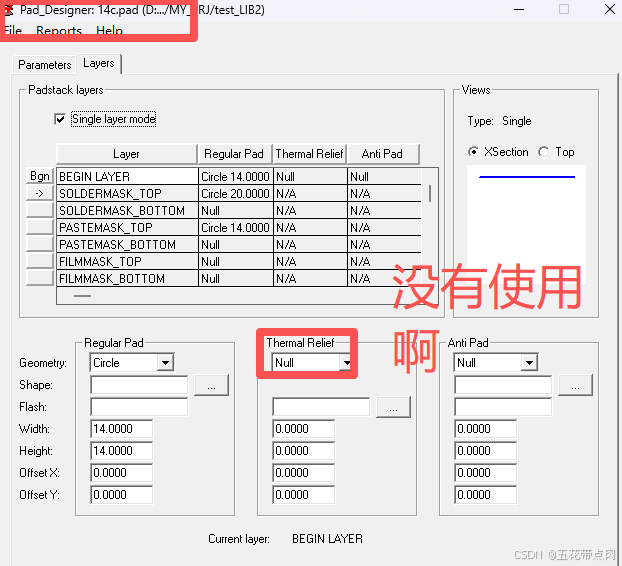Toggle Single layer mode checkbox

coord(60,119)
